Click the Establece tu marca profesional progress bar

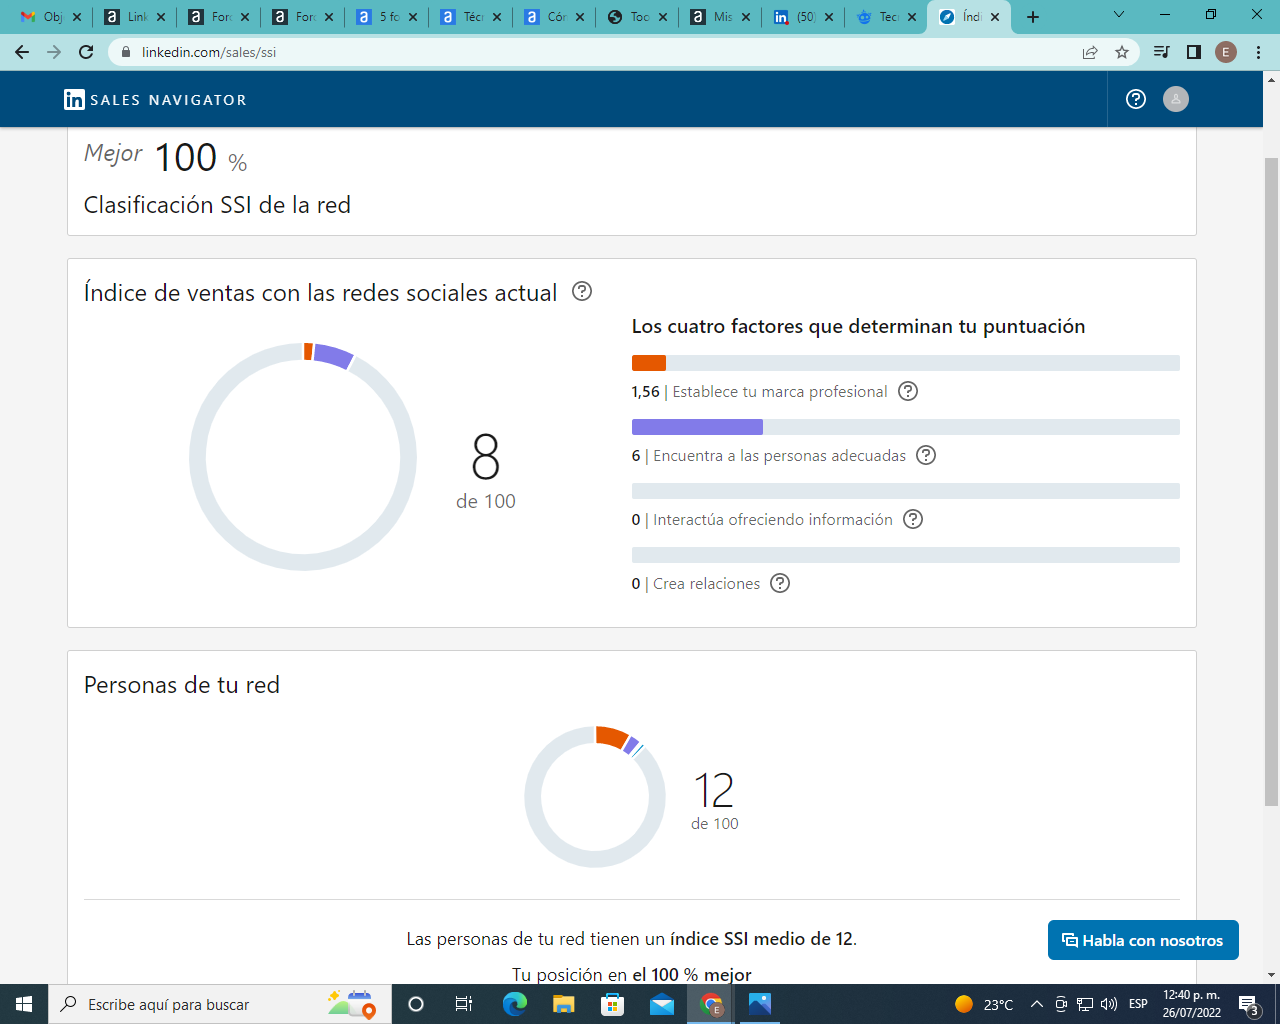tap(906, 363)
